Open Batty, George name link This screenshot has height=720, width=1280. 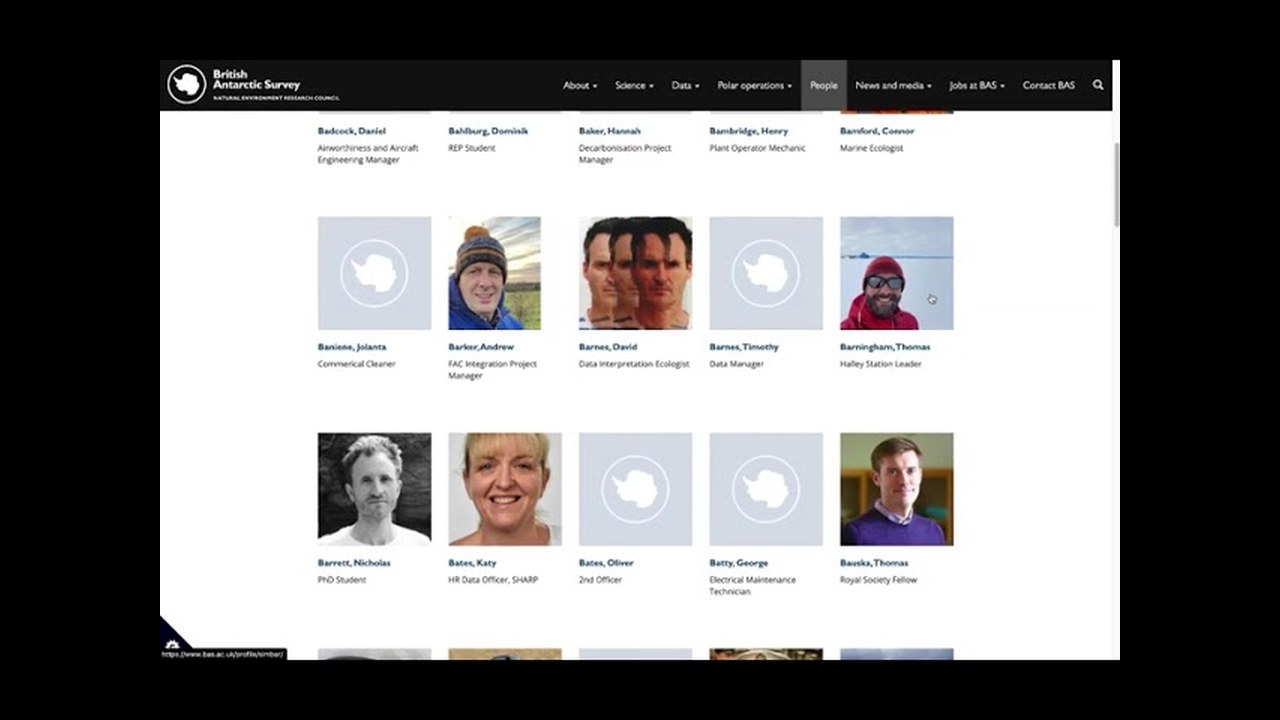coord(739,563)
